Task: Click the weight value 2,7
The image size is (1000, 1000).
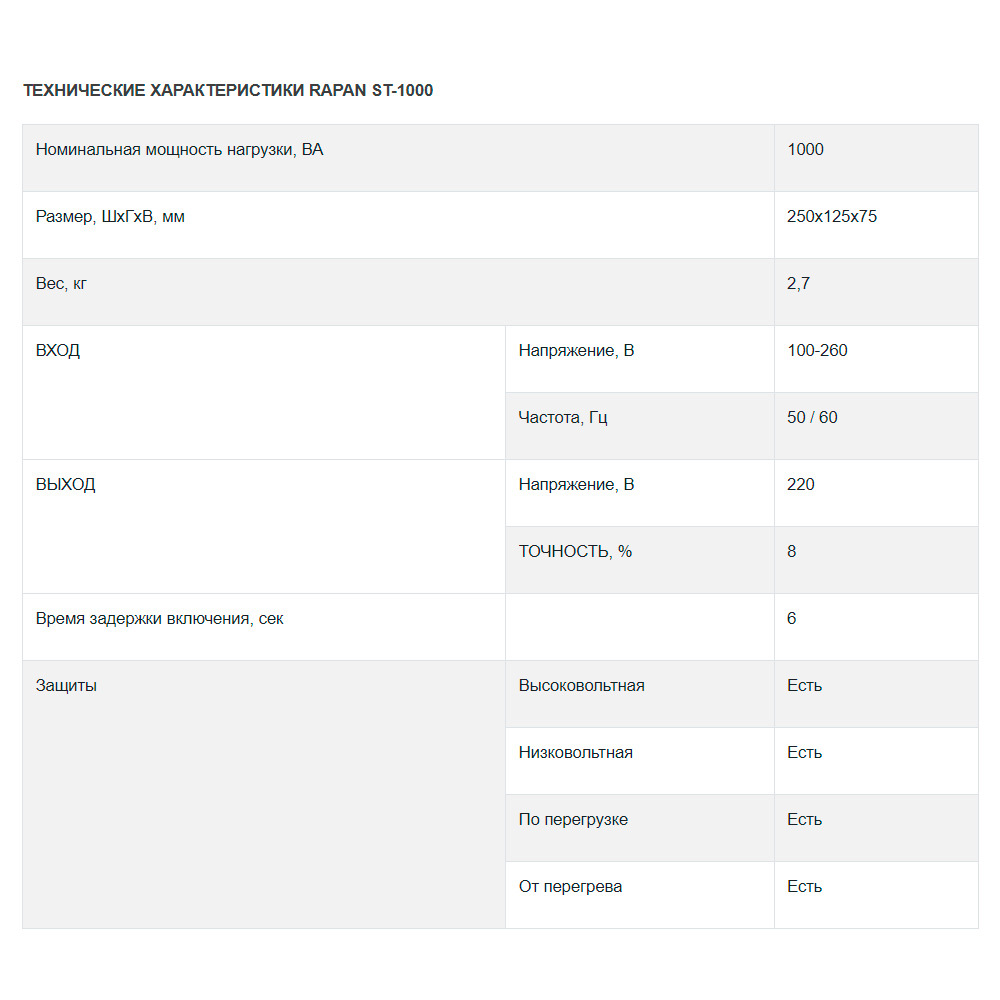Action: [x=798, y=283]
